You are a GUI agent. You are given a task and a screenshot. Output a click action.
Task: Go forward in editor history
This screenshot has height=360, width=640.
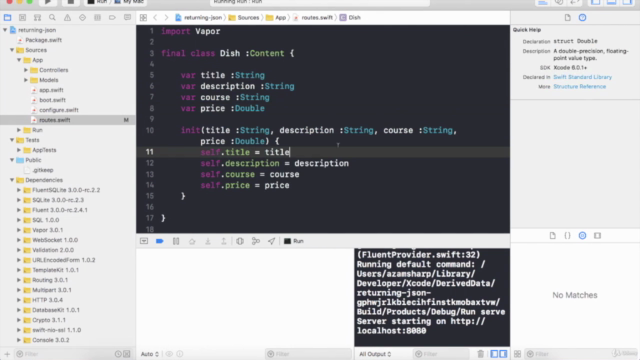click(x=166, y=18)
